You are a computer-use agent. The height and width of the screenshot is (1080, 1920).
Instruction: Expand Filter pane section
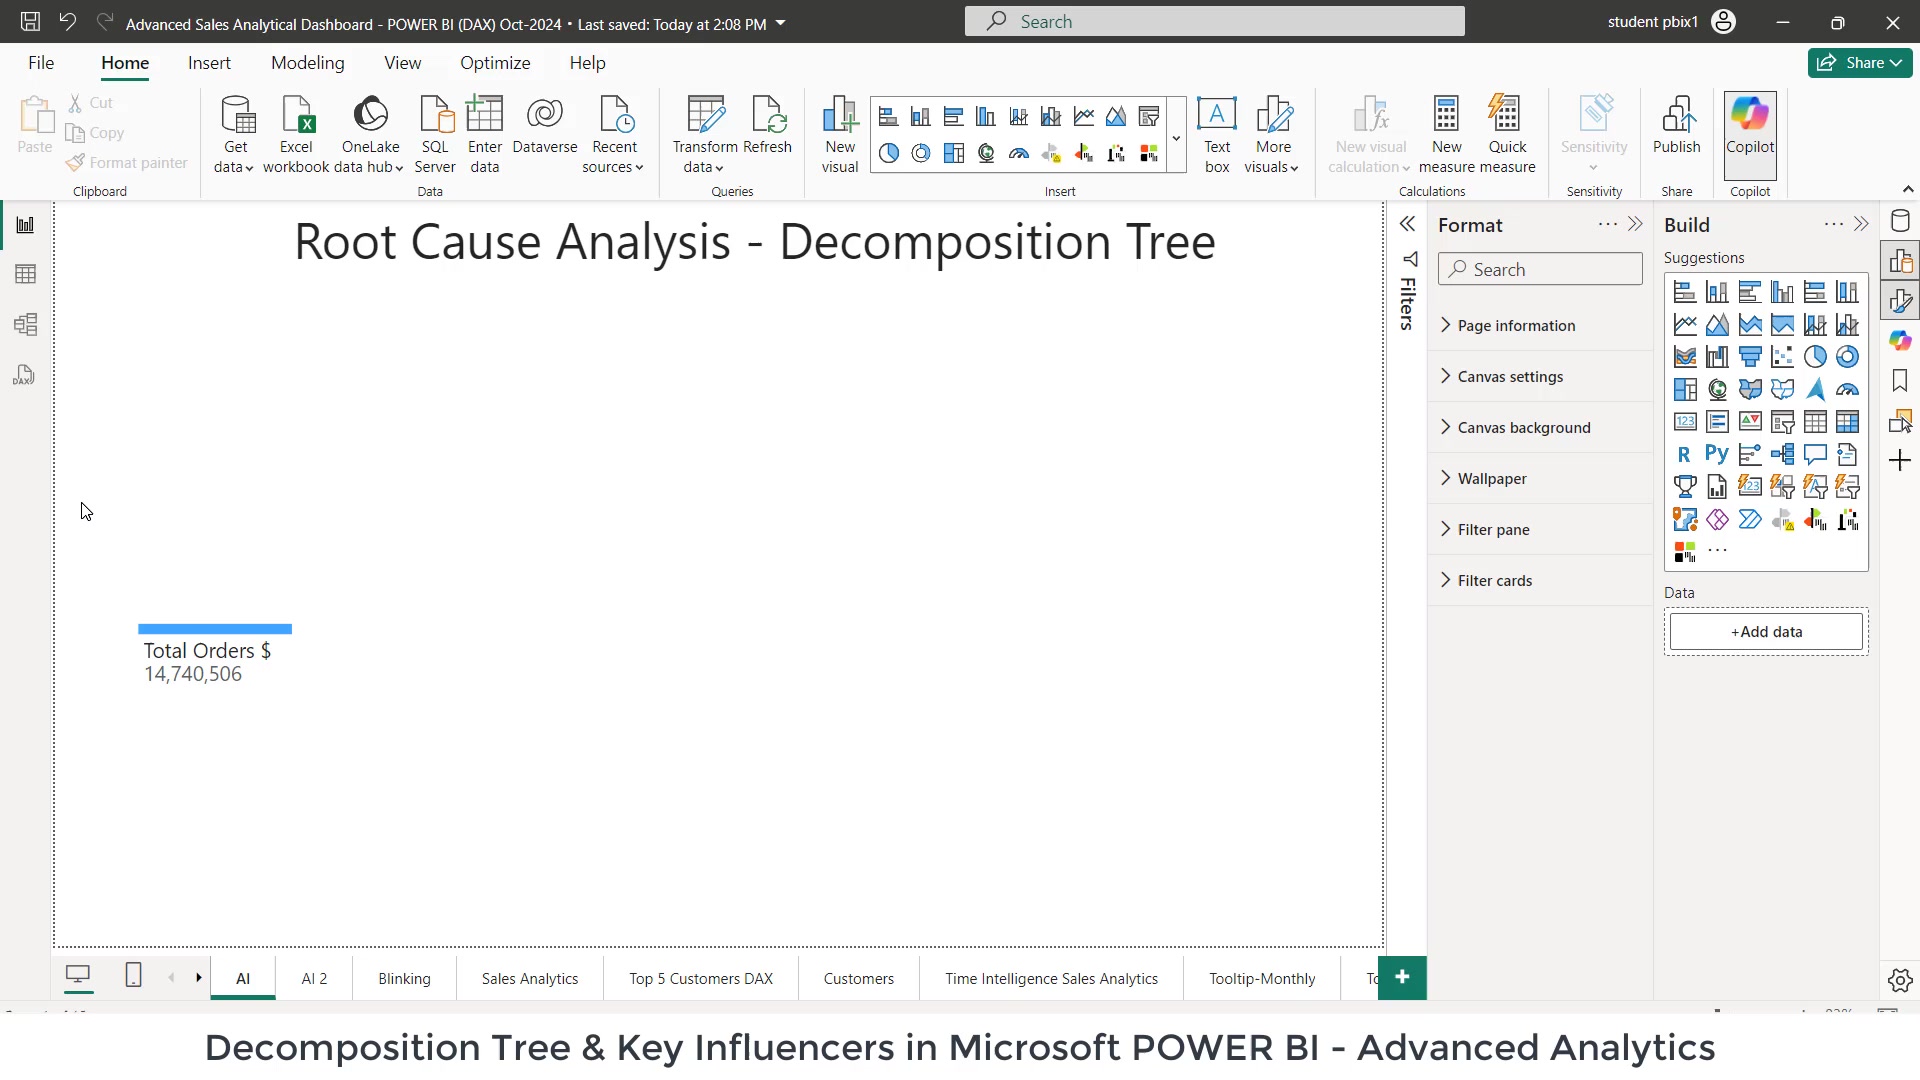[1540, 529]
